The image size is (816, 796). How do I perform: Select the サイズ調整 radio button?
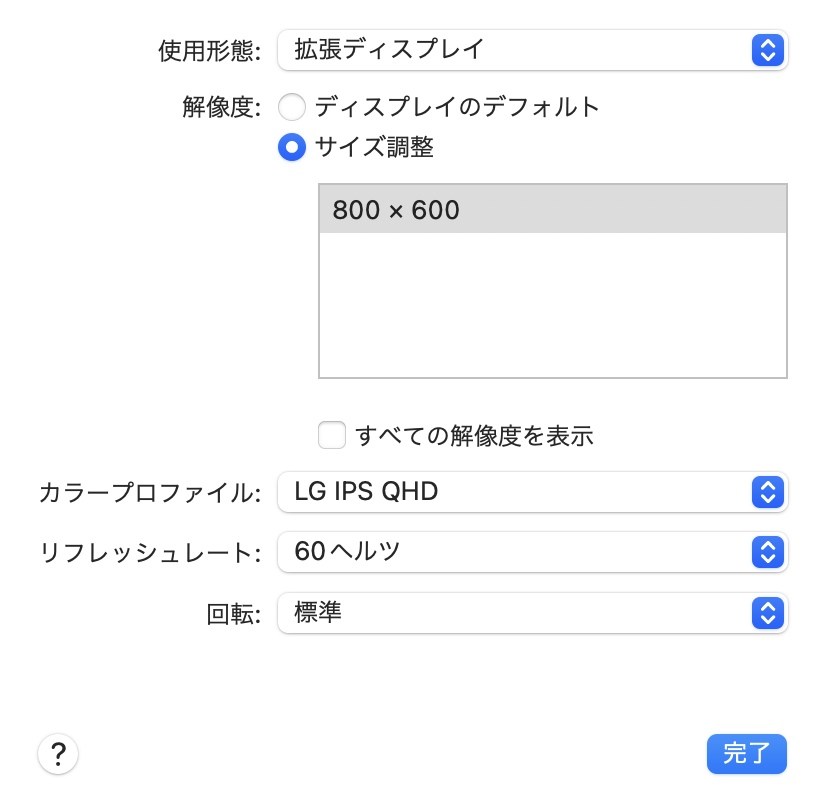coord(291,148)
